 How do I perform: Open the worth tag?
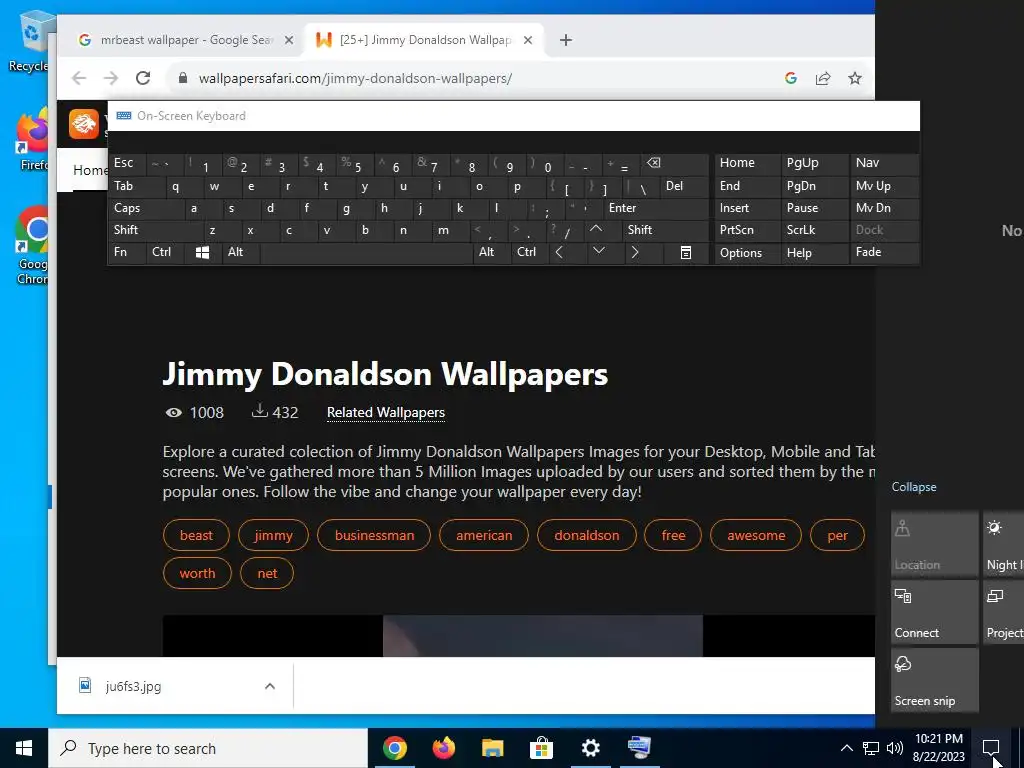pos(197,573)
